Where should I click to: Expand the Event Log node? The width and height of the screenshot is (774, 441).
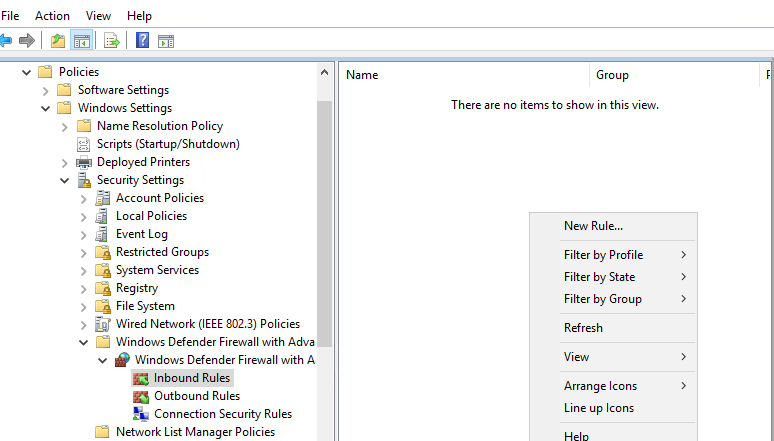coord(83,235)
